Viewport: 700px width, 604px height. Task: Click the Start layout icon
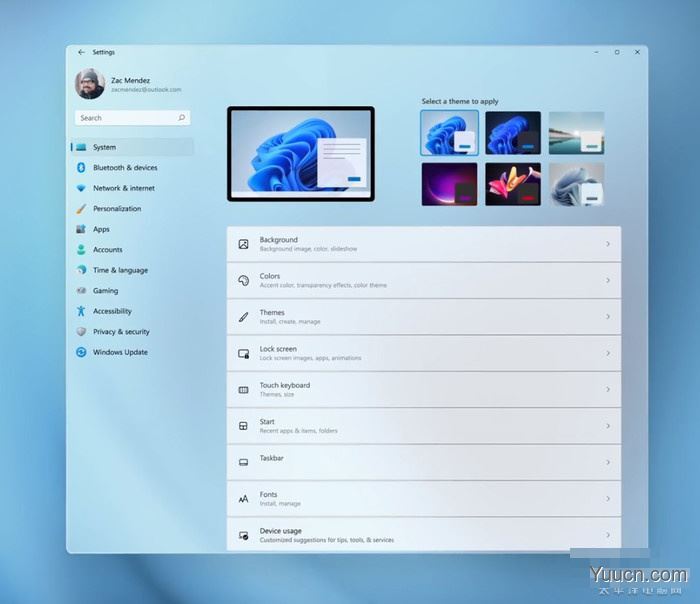(243, 426)
